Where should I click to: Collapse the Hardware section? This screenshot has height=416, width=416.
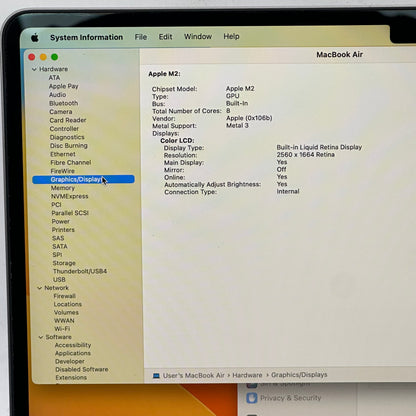tap(34, 69)
